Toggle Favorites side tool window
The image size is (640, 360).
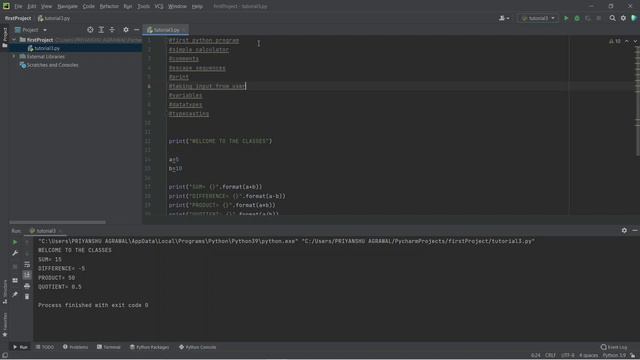[x=5, y=325]
